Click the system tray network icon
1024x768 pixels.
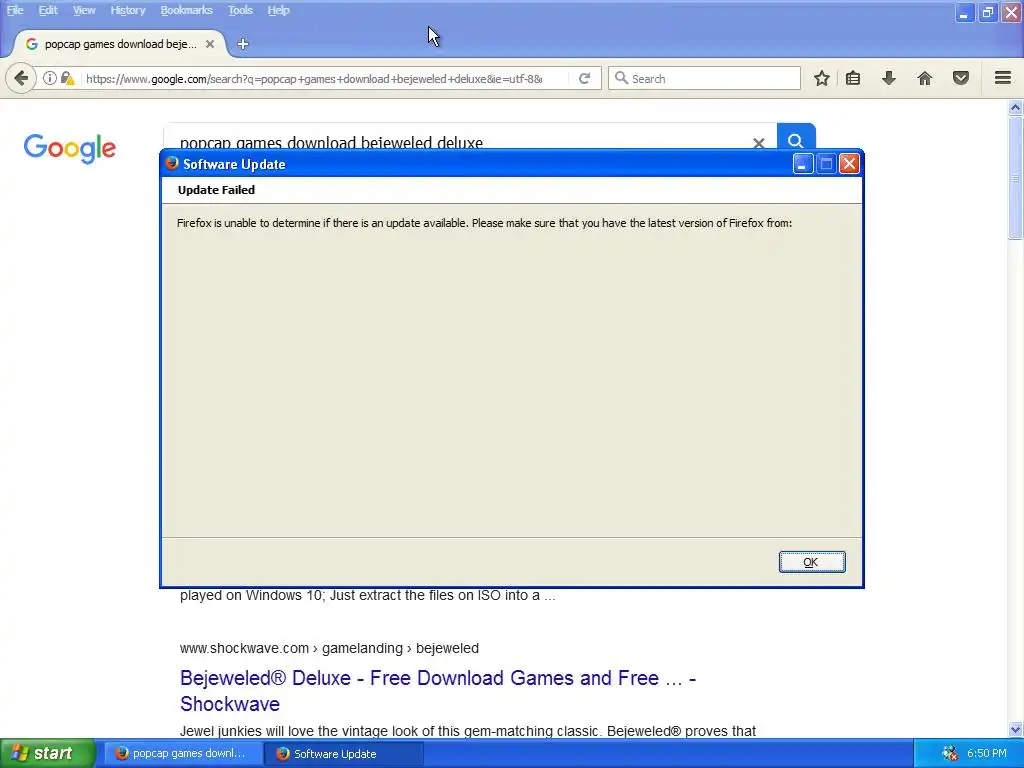pos(950,754)
